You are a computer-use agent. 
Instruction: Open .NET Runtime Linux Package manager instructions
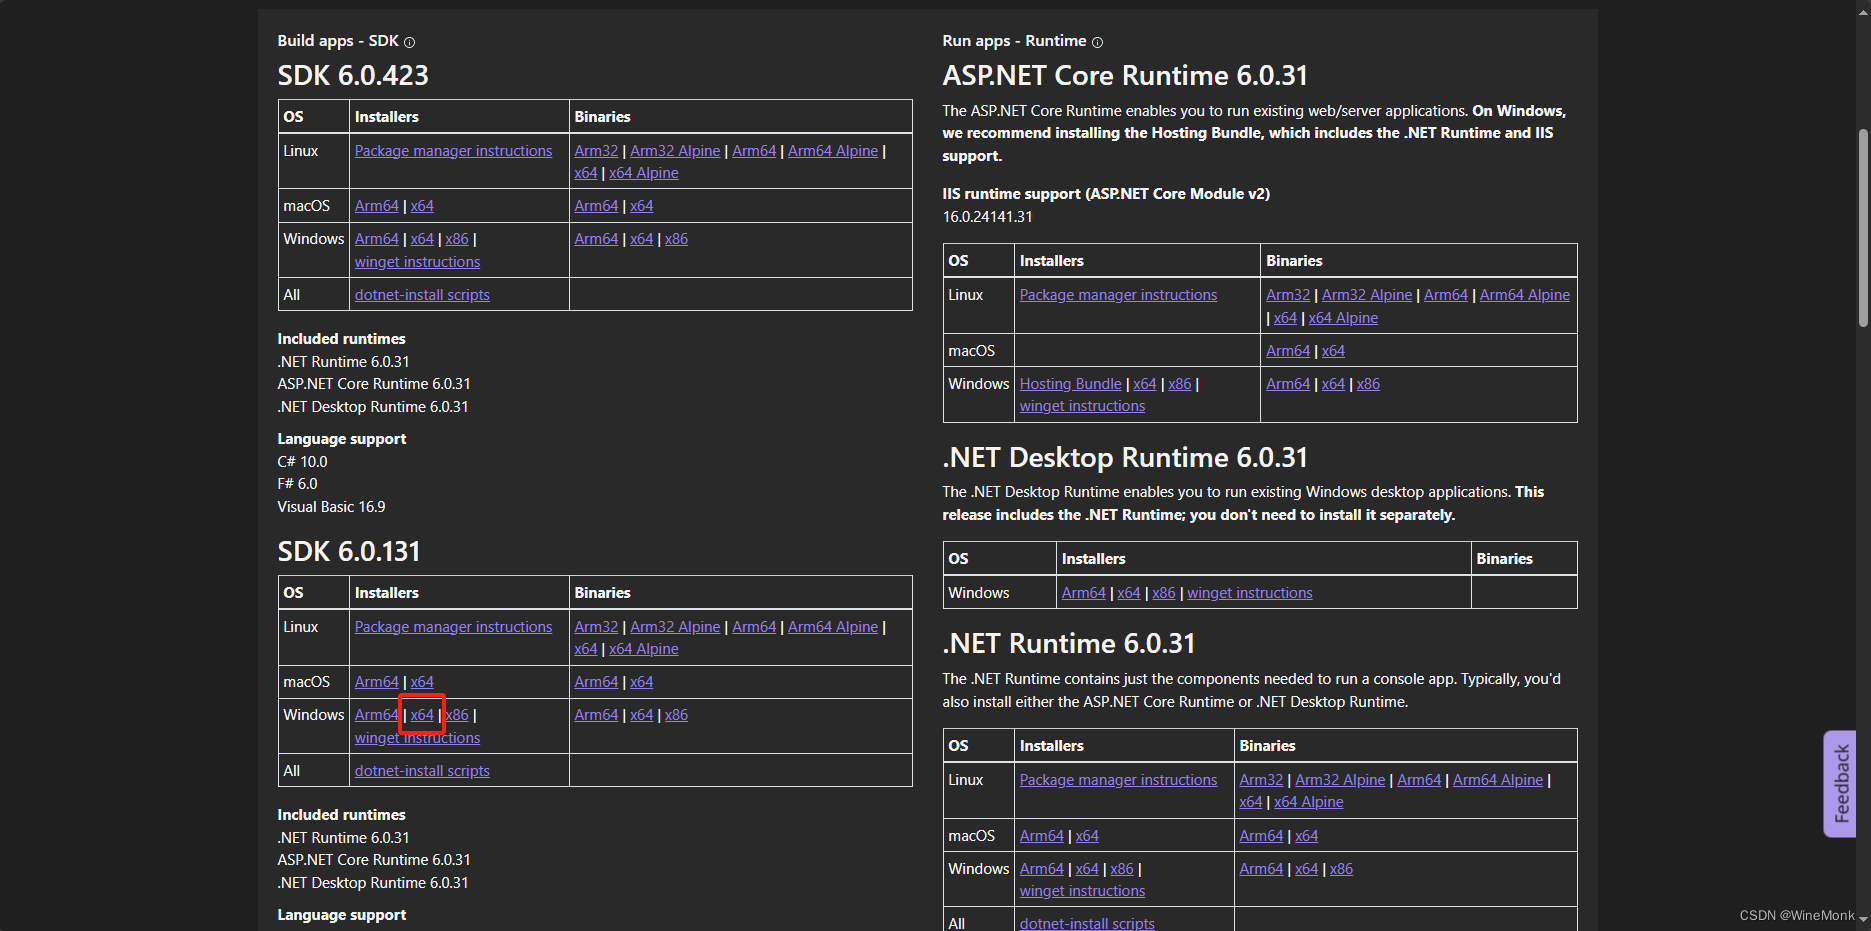[x=1118, y=780]
